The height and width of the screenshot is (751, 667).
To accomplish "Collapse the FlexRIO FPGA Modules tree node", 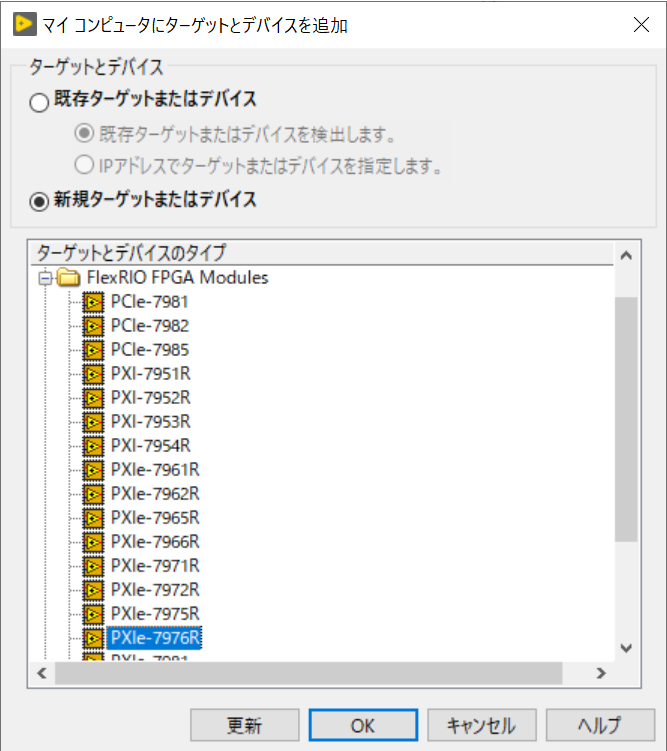I will click(x=45, y=278).
